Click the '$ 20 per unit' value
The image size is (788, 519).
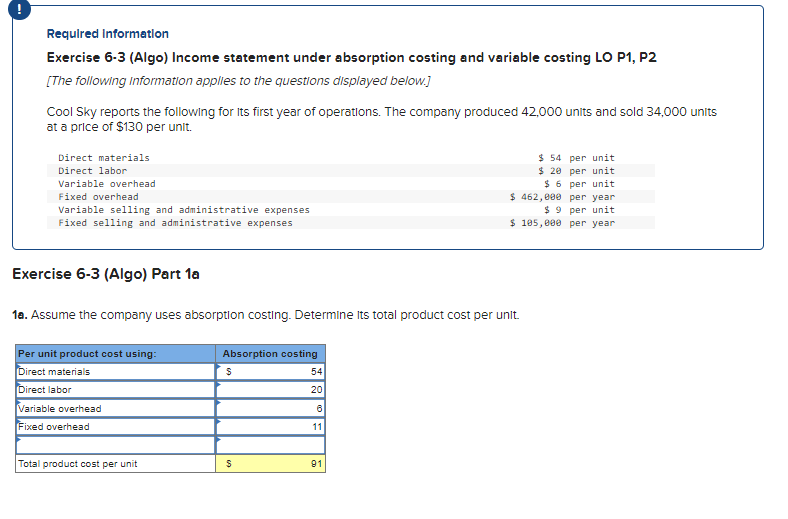coord(576,171)
